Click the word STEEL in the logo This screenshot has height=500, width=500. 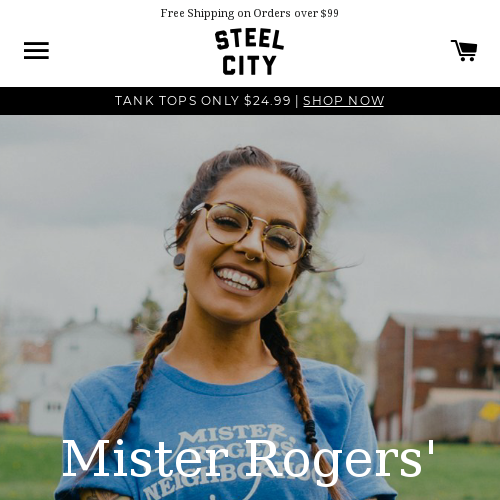249,39
